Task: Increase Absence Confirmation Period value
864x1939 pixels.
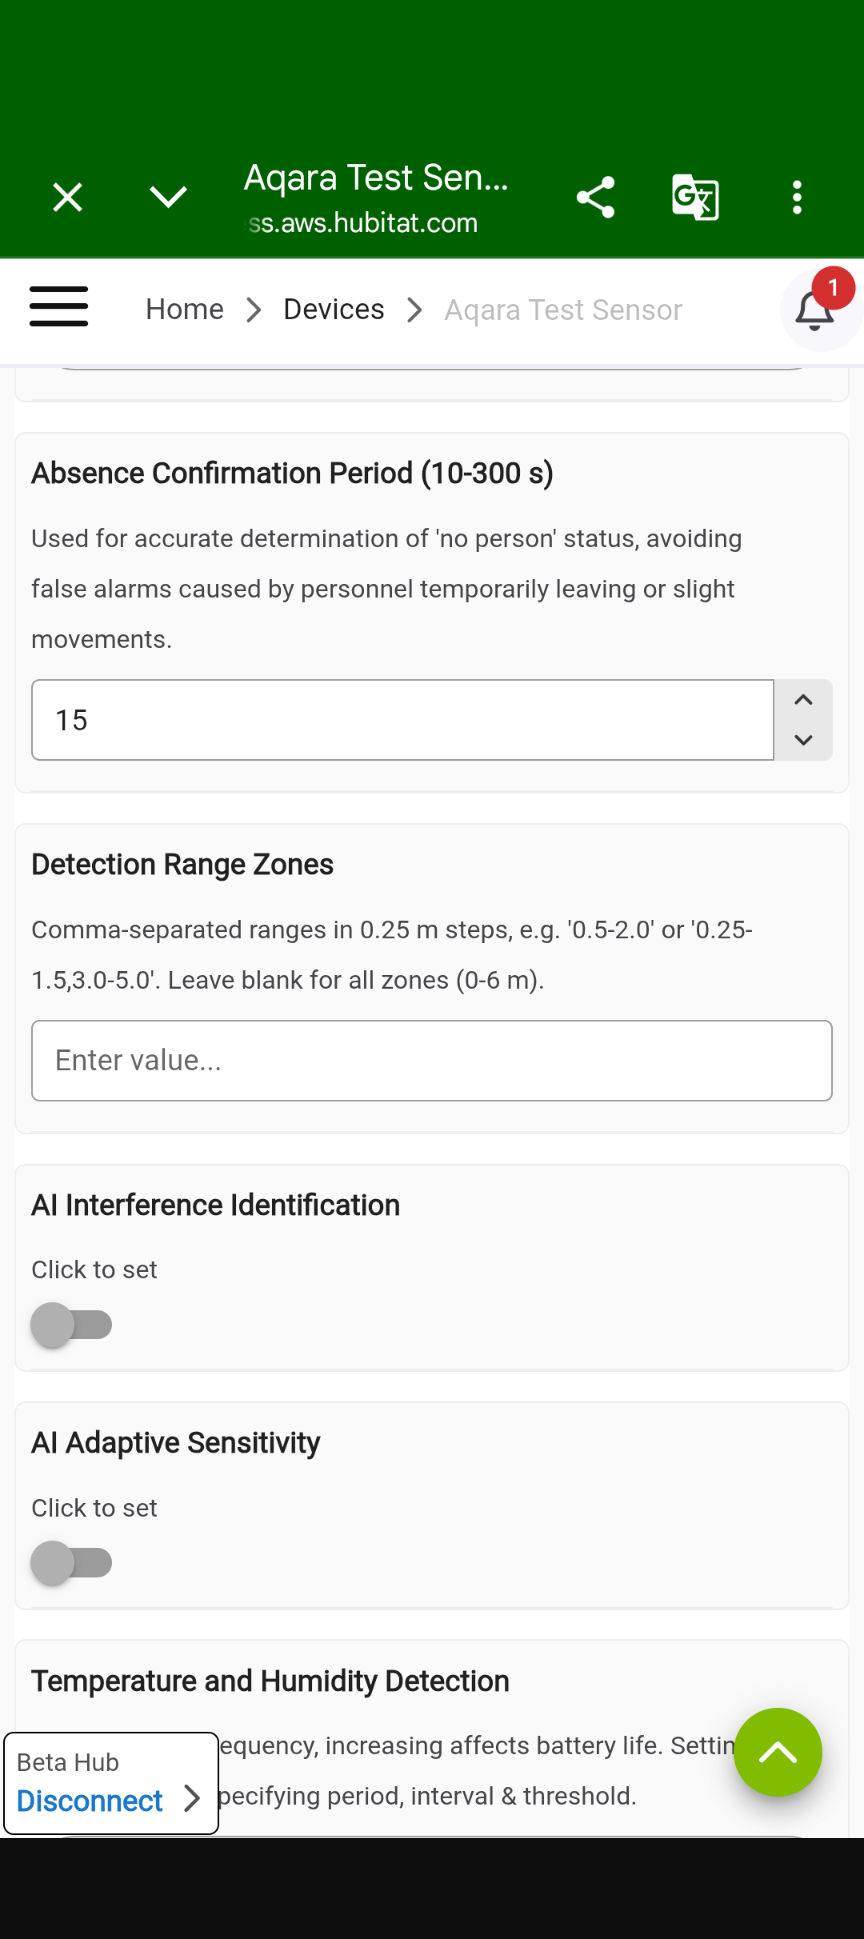Action: coord(803,701)
